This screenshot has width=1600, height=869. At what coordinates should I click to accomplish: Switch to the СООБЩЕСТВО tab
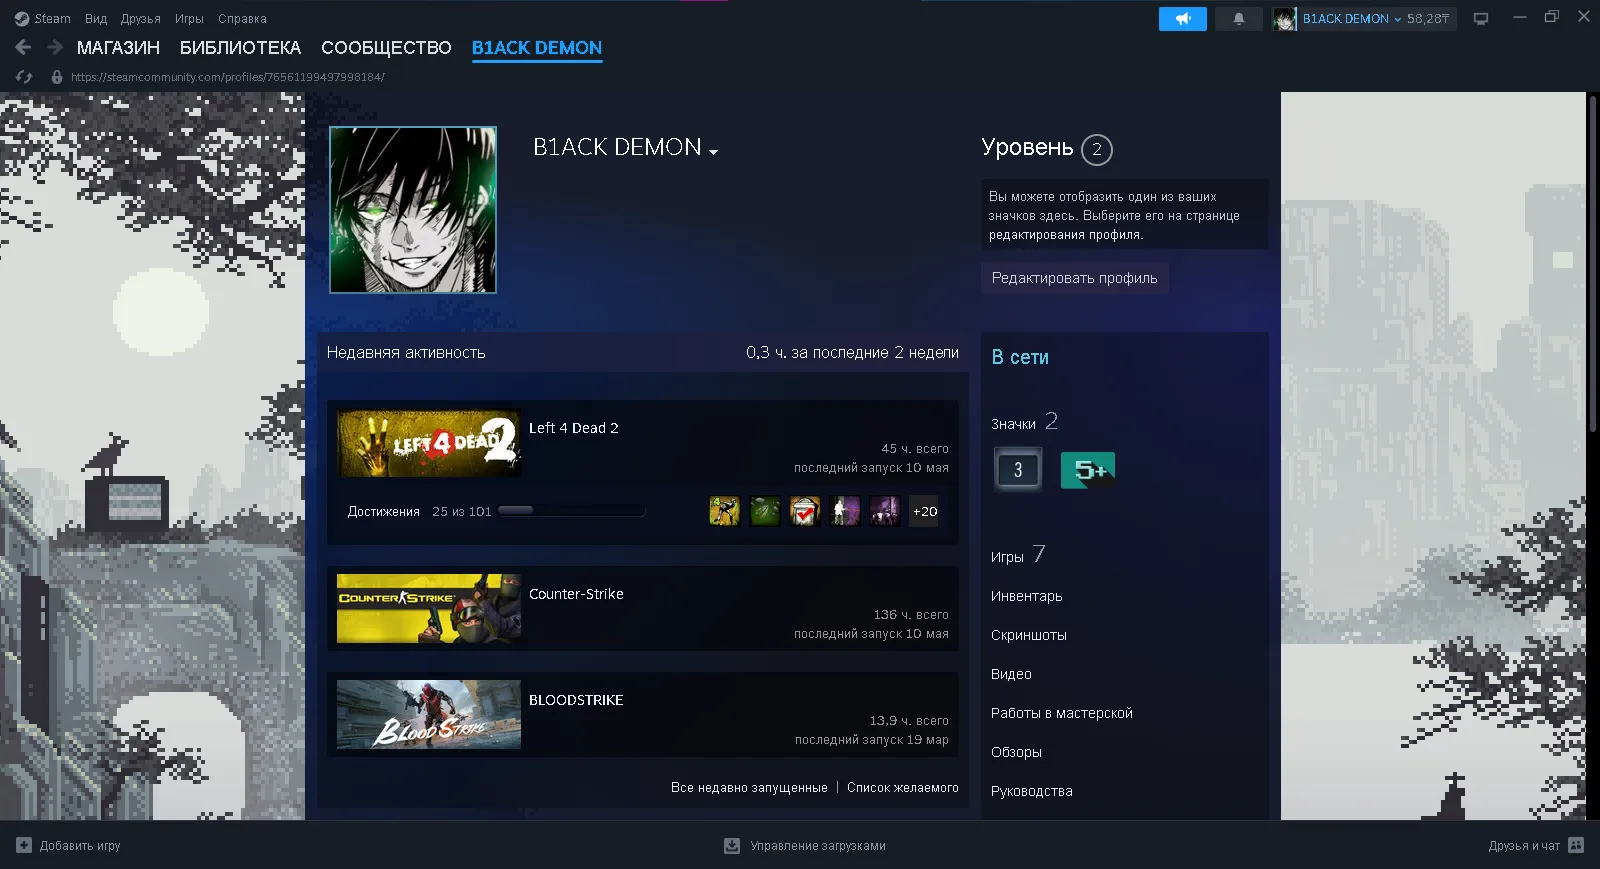click(386, 48)
